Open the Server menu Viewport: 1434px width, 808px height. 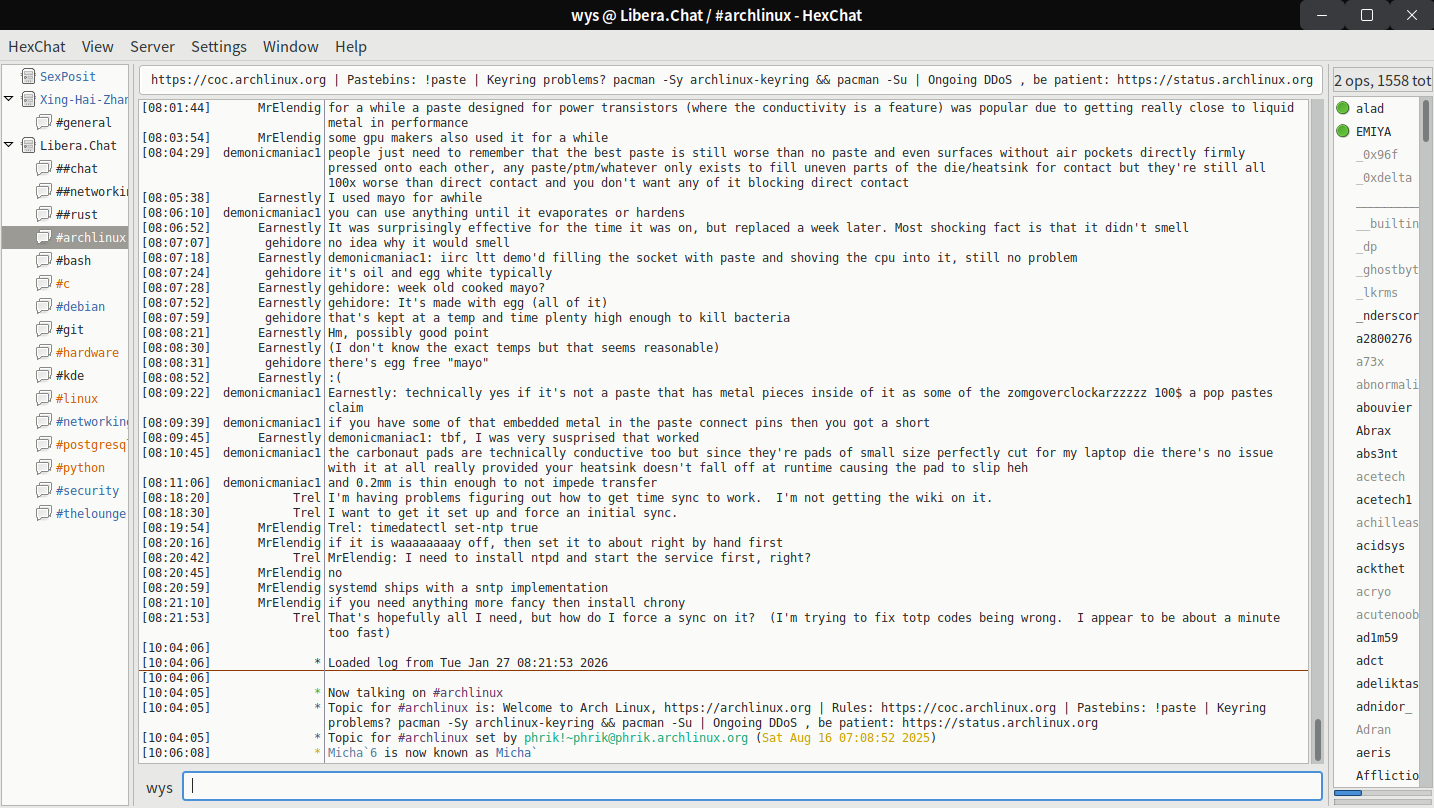click(x=152, y=46)
